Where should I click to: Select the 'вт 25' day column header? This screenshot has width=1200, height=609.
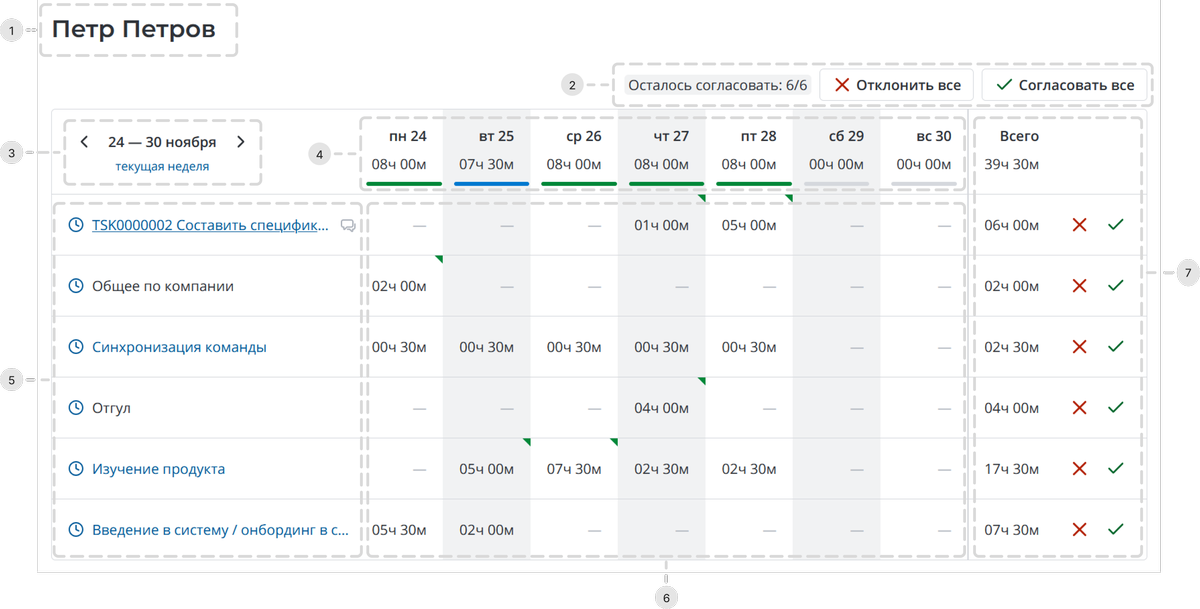[486, 136]
